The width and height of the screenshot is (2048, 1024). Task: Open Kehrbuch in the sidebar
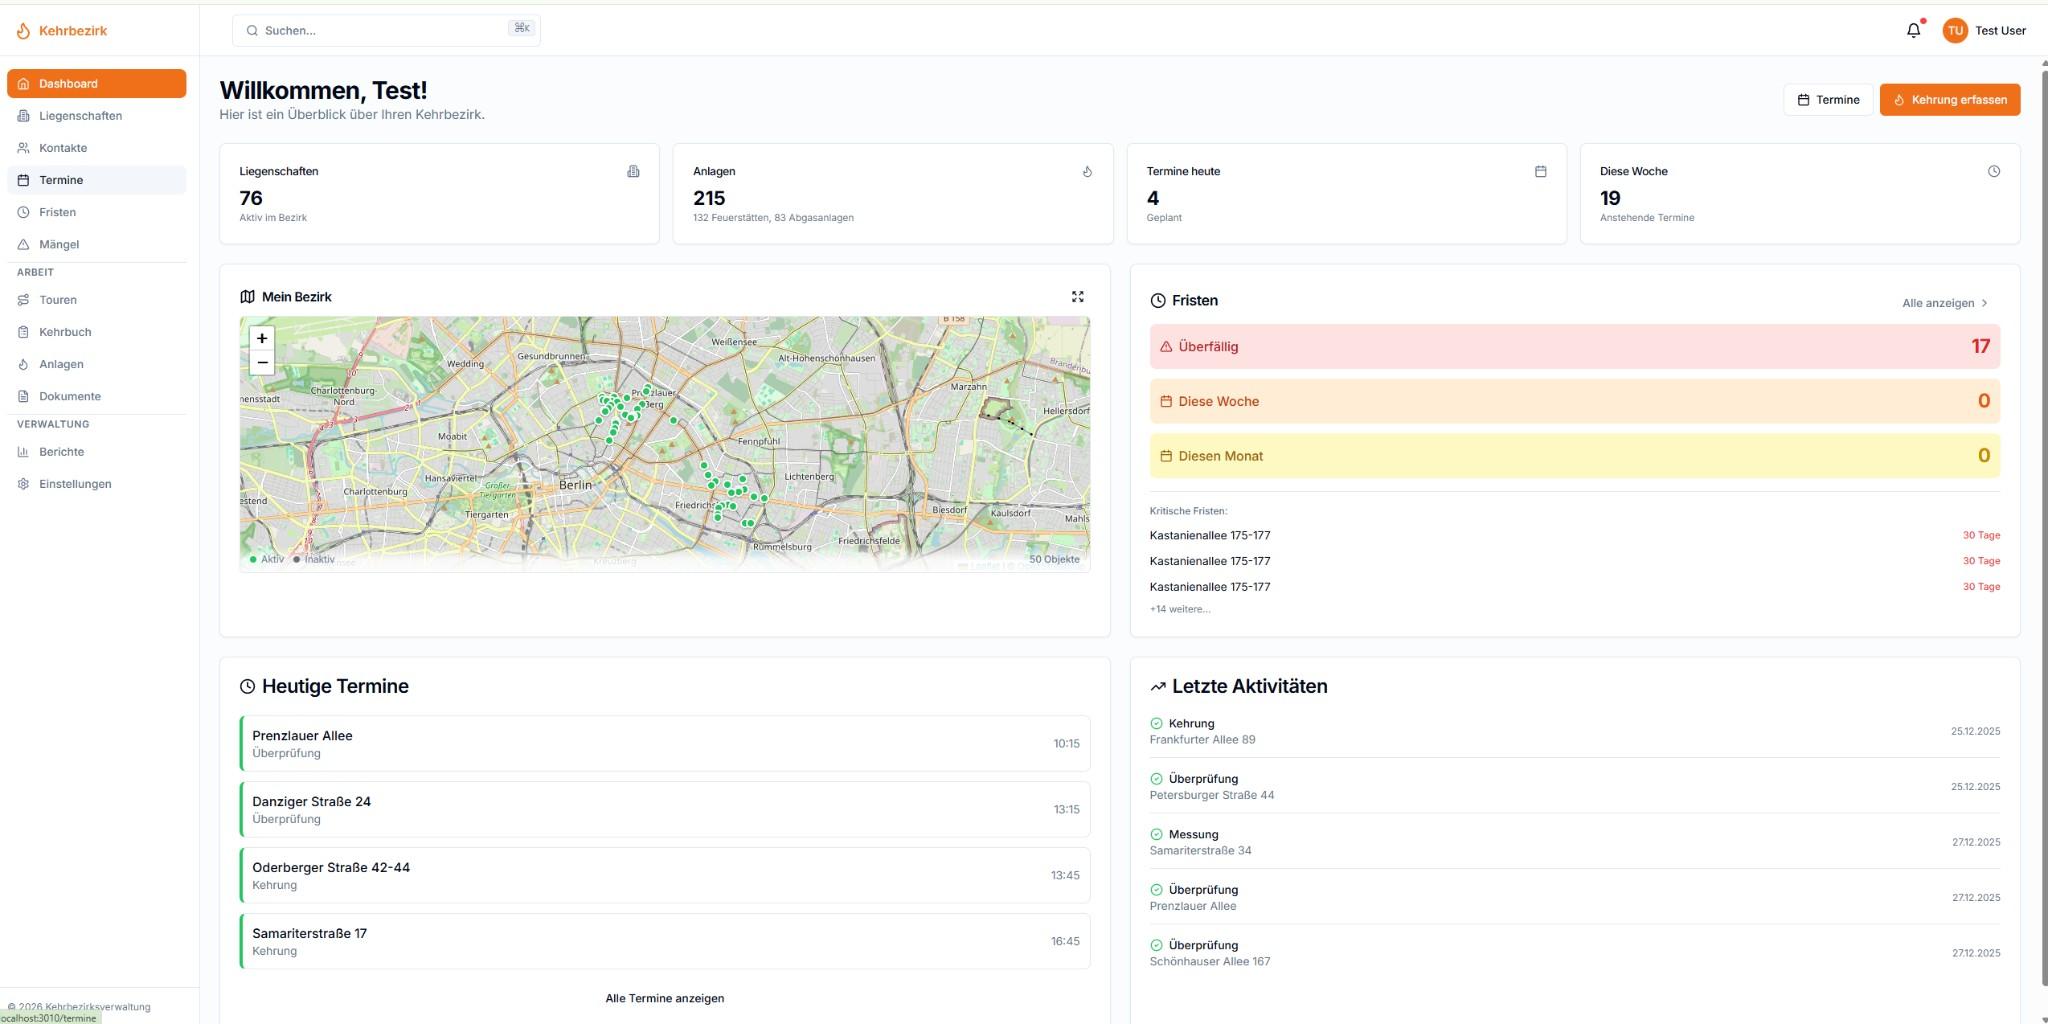point(96,332)
